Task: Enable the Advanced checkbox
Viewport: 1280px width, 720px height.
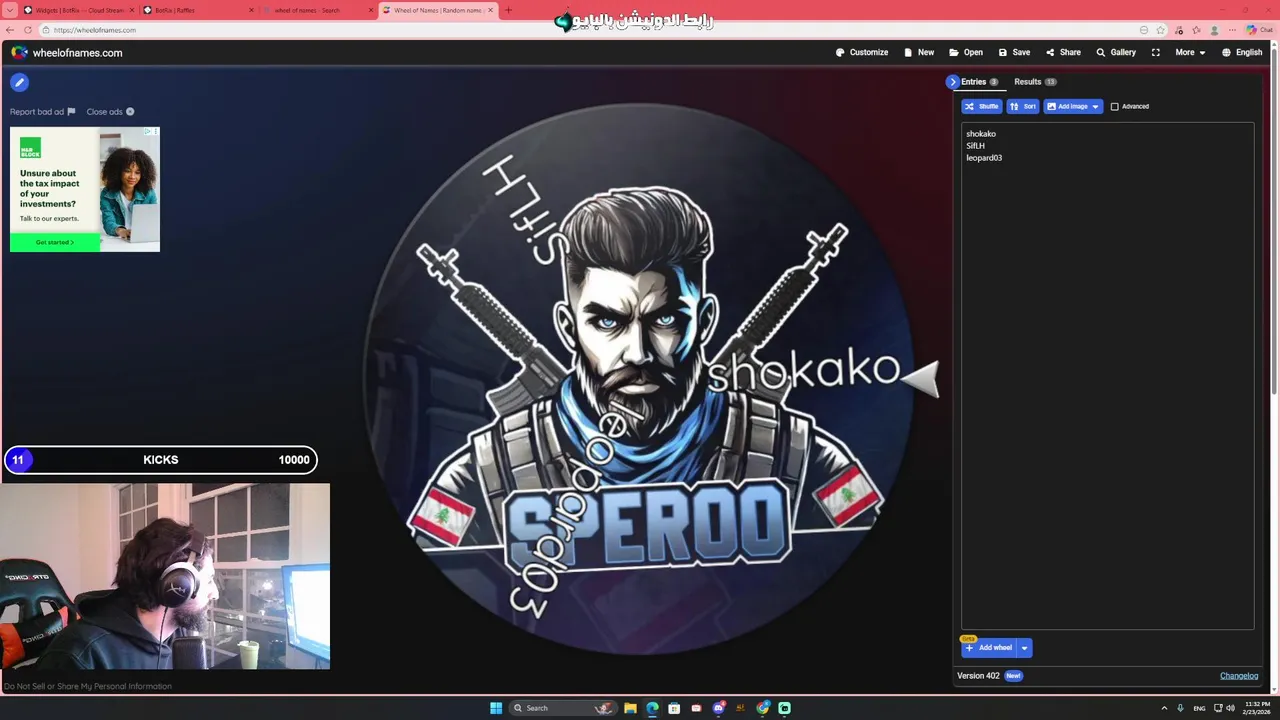Action: (1115, 107)
